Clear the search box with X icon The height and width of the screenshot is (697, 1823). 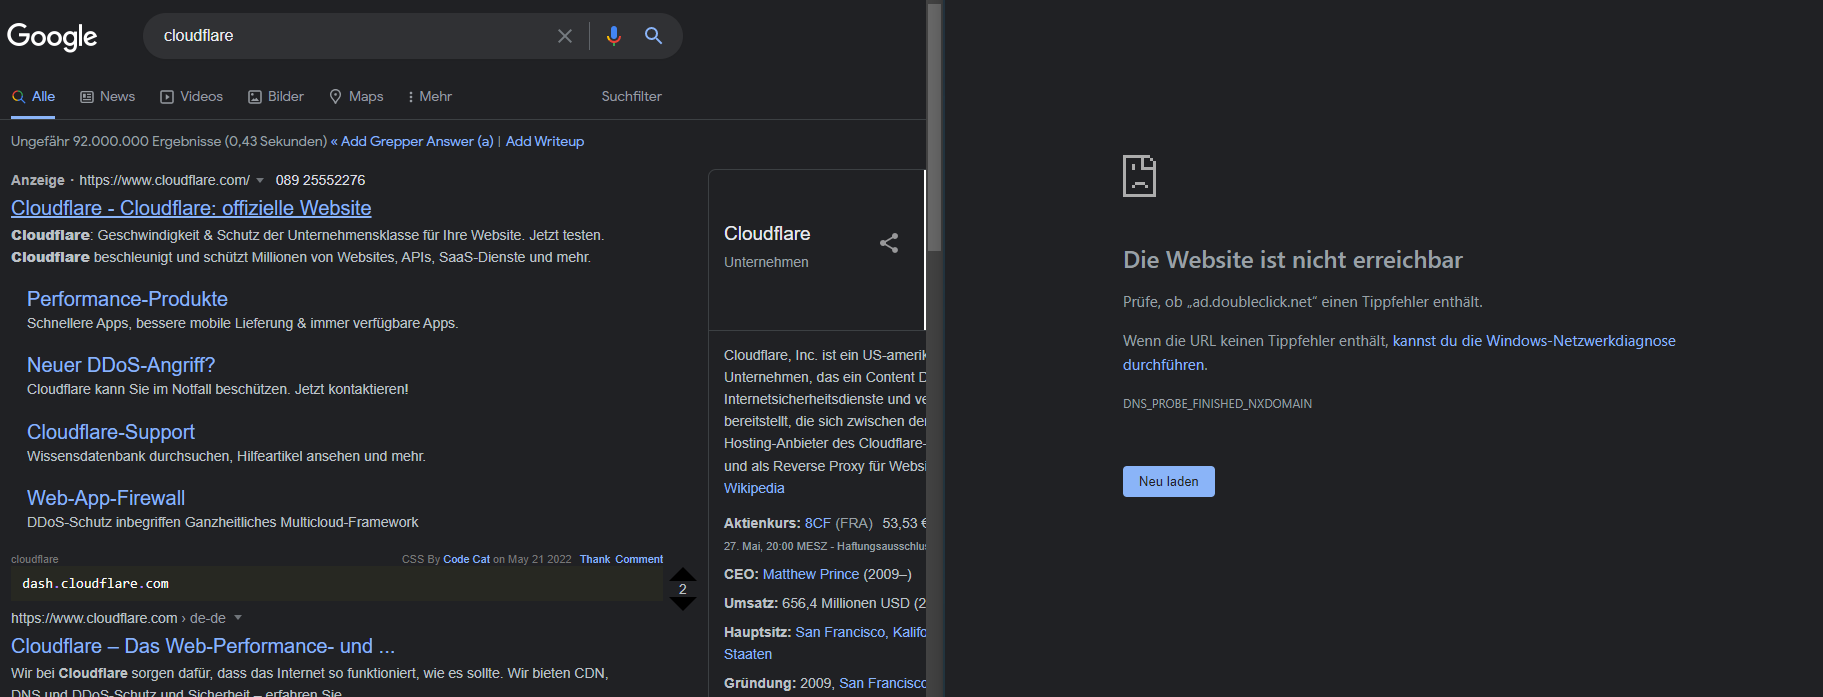[565, 36]
